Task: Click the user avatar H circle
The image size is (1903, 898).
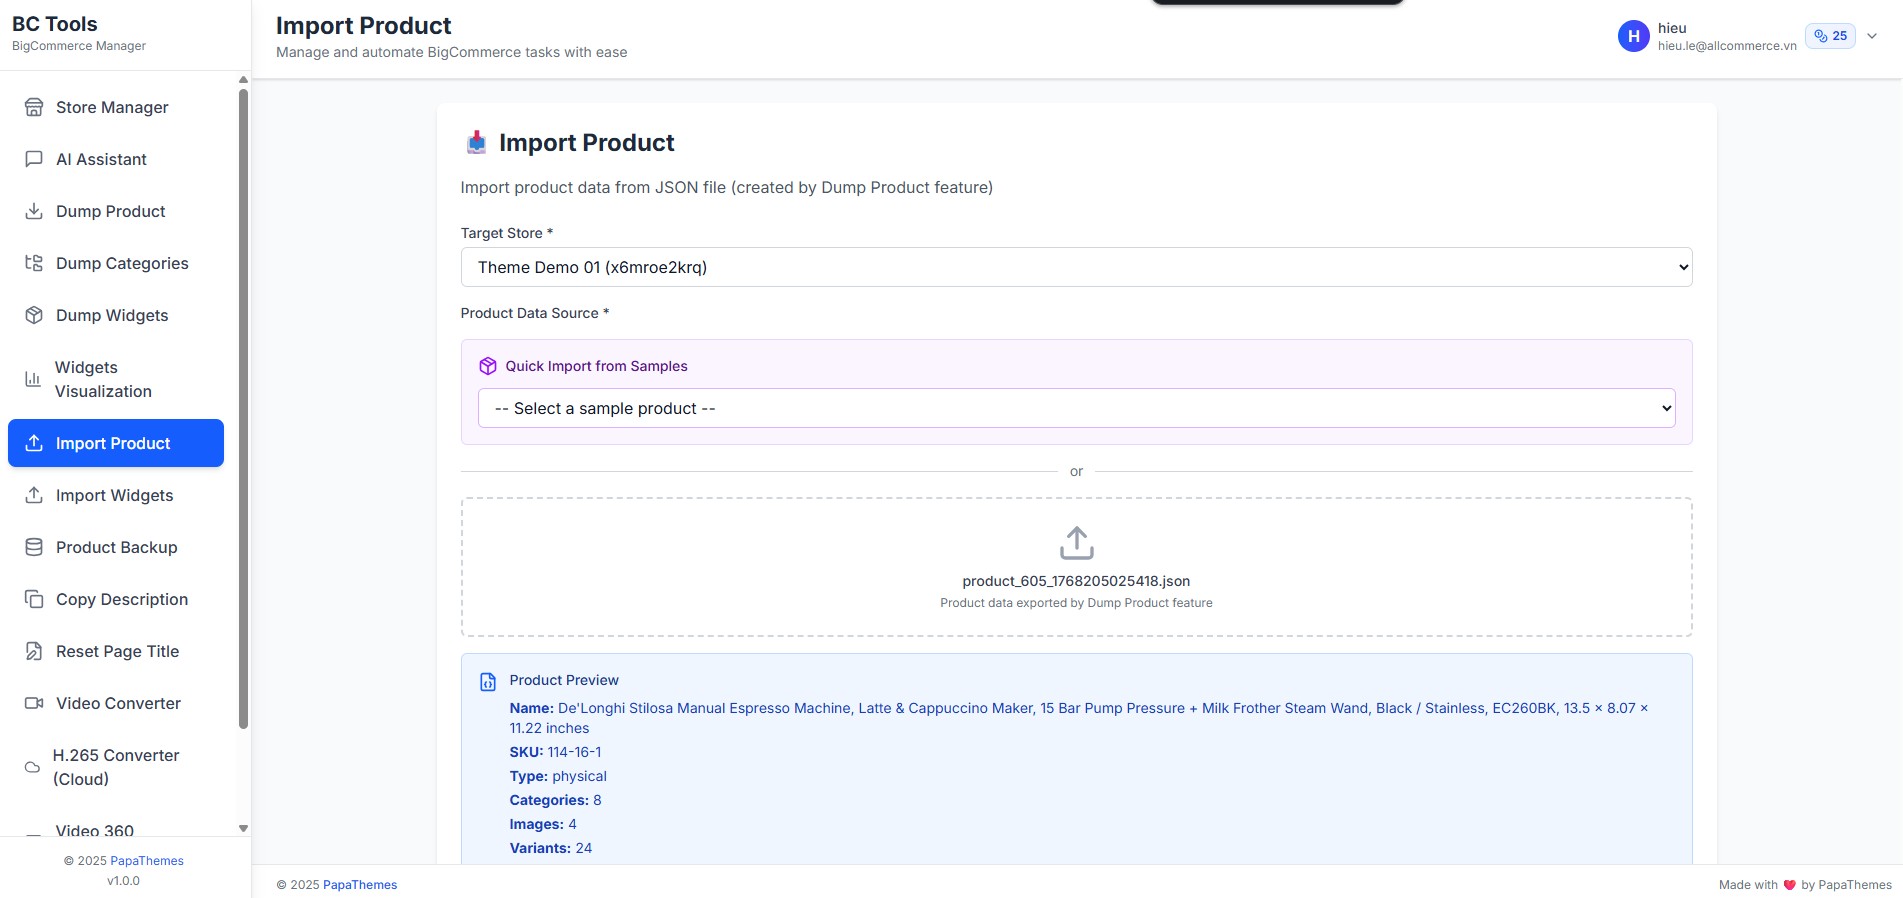Action: pyautogui.click(x=1633, y=36)
